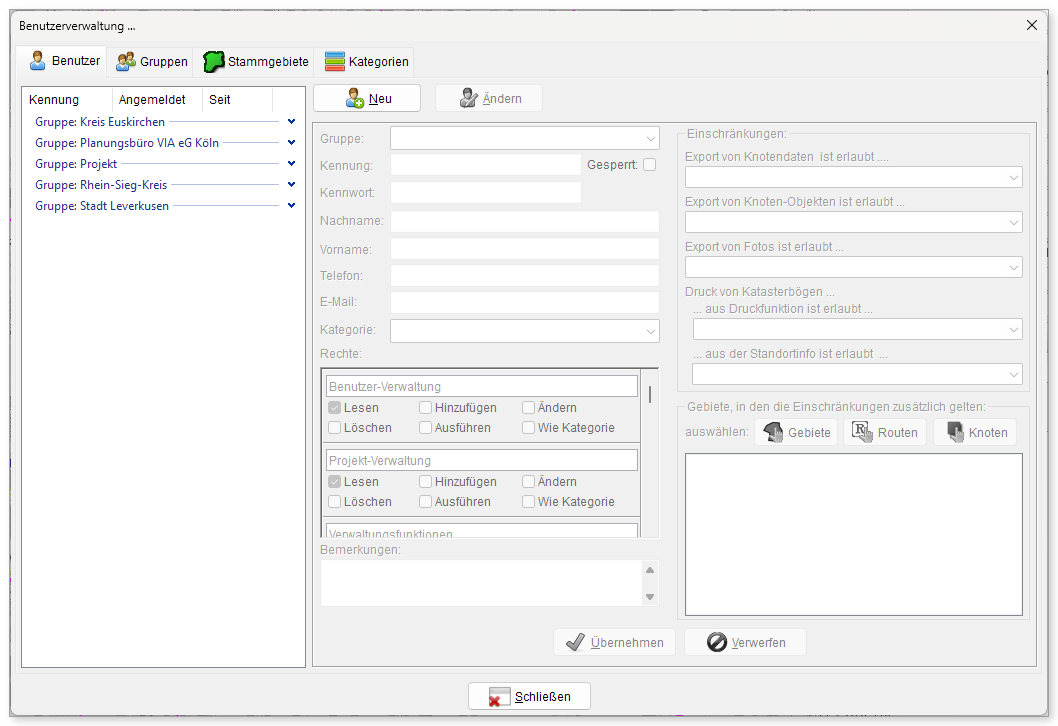
Task: Open Export von Fotos dropdown
Action: click(x=854, y=267)
